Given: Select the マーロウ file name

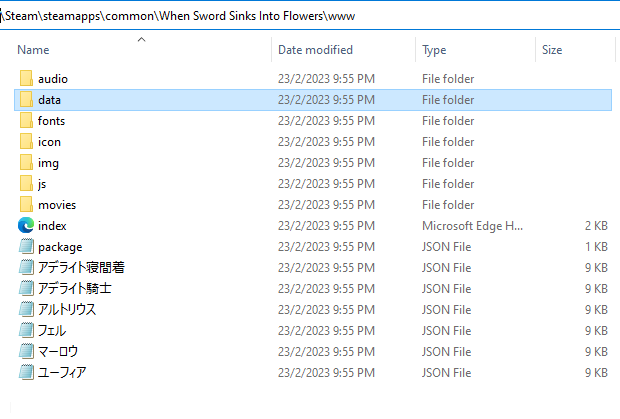Looking at the screenshot, I should click(x=58, y=351).
